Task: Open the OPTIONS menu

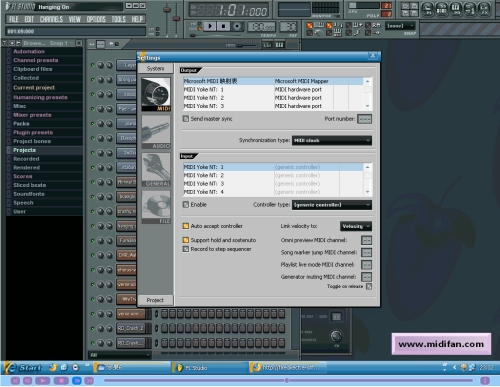Action: click(96, 19)
